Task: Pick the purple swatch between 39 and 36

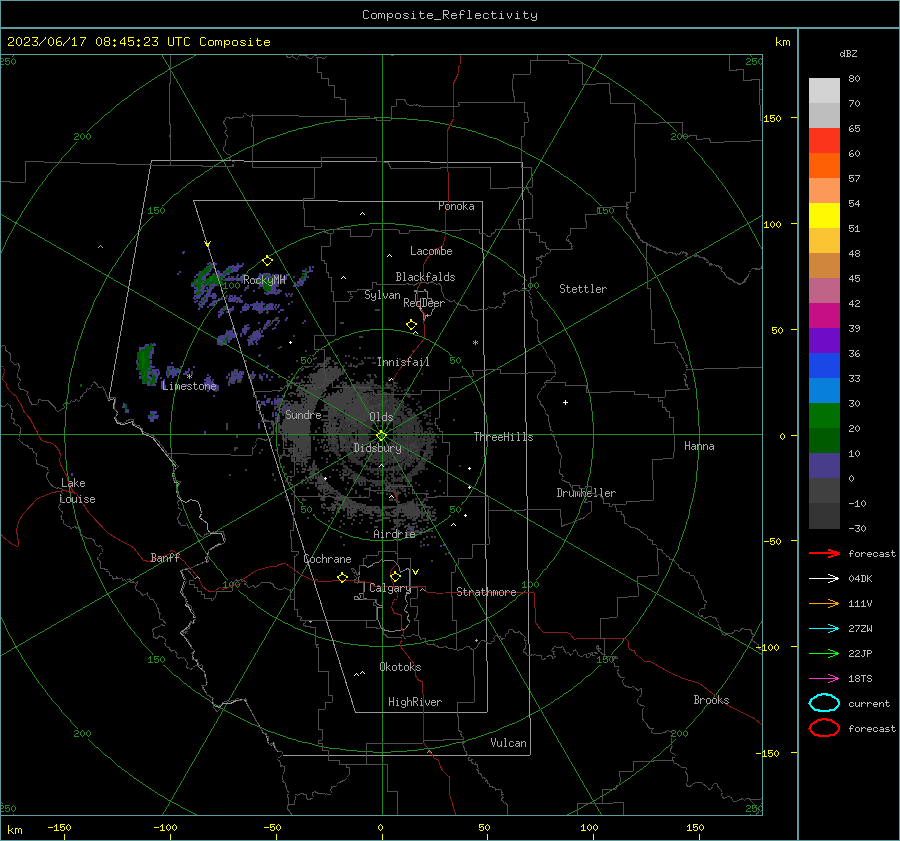Action: tap(824, 341)
